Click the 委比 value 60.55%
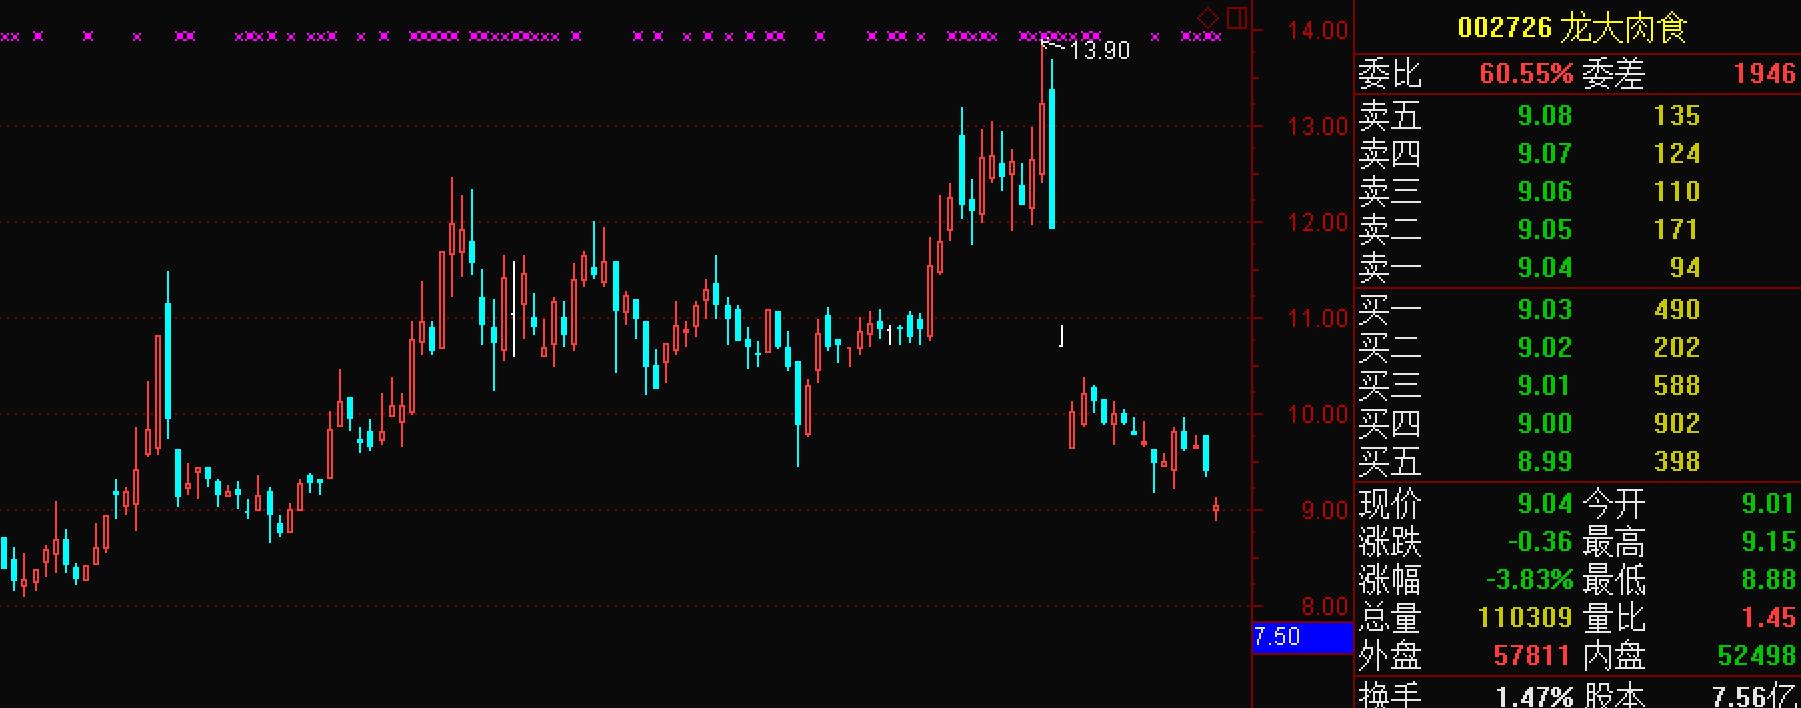This screenshot has width=1801, height=708. pyautogui.click(x=1525, y=74)
